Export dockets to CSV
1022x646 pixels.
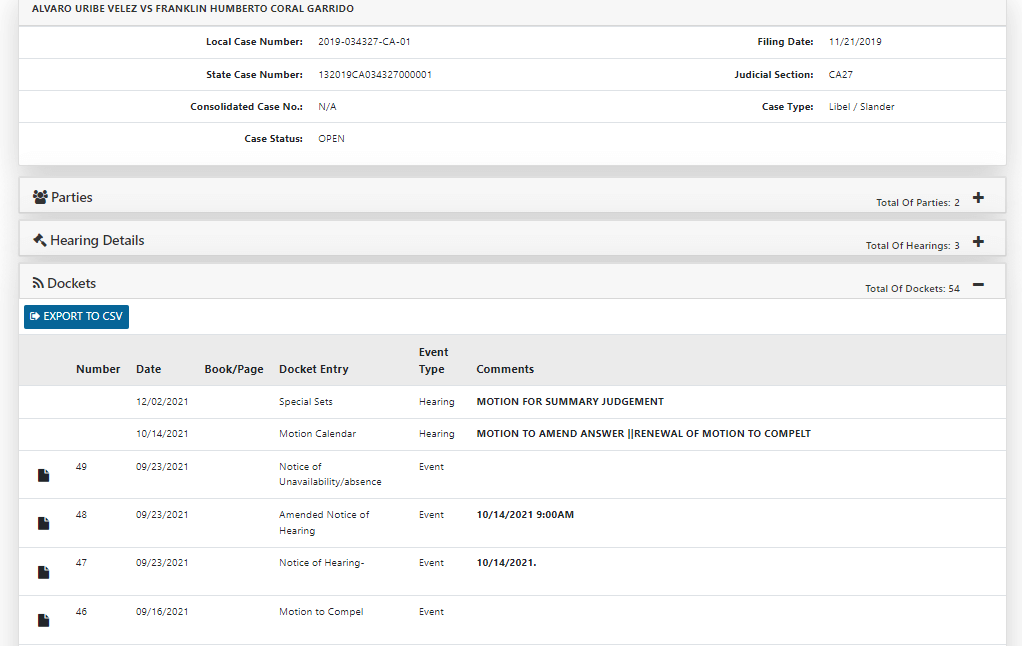coord(76,317)
